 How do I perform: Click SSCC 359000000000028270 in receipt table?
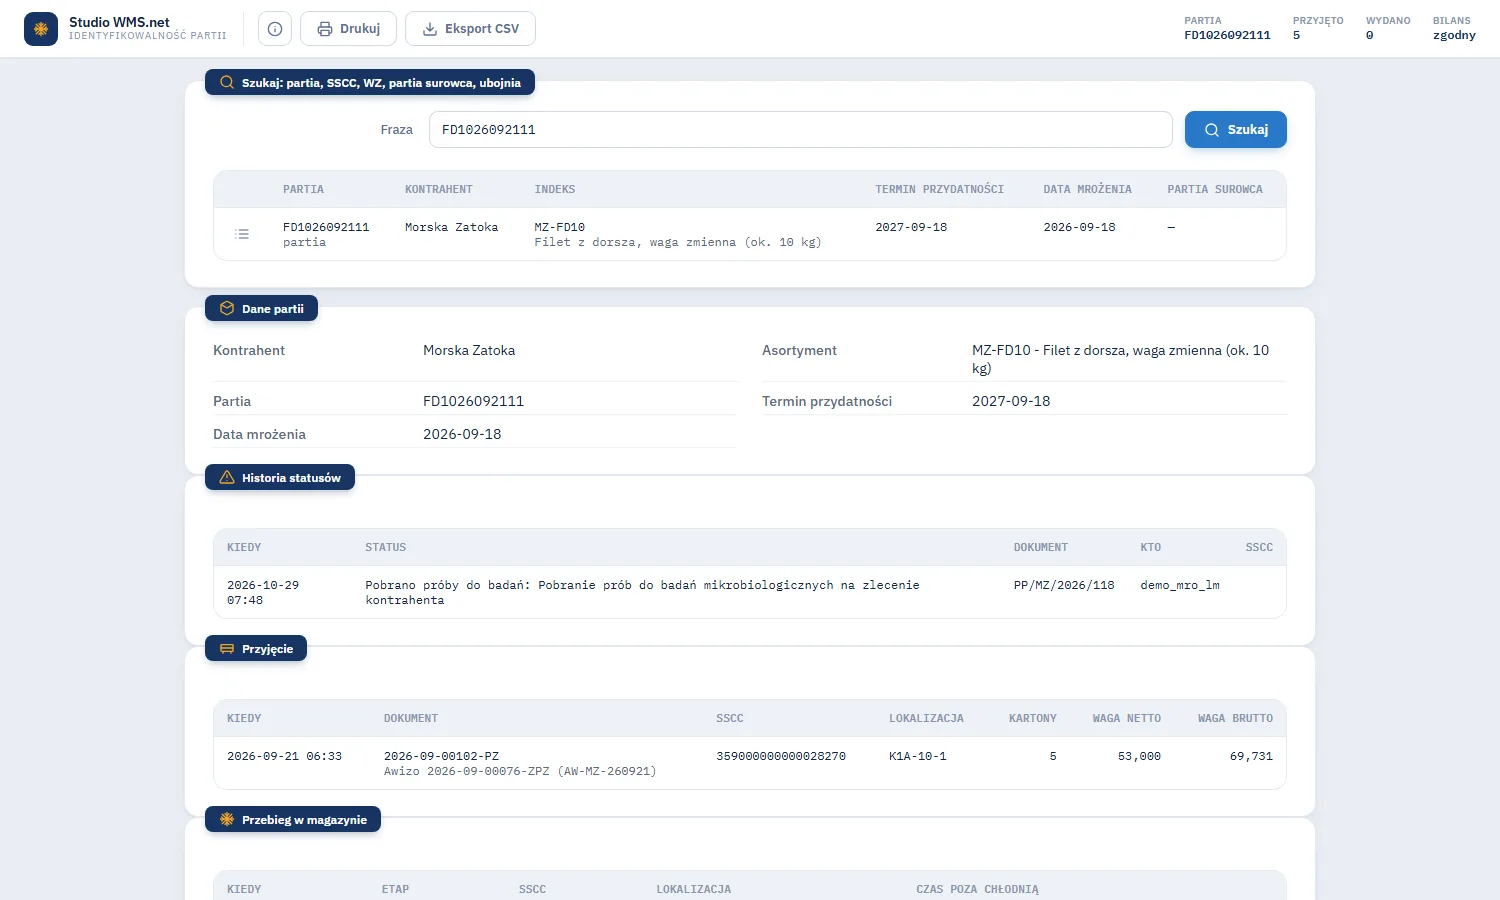click(781, 756)
